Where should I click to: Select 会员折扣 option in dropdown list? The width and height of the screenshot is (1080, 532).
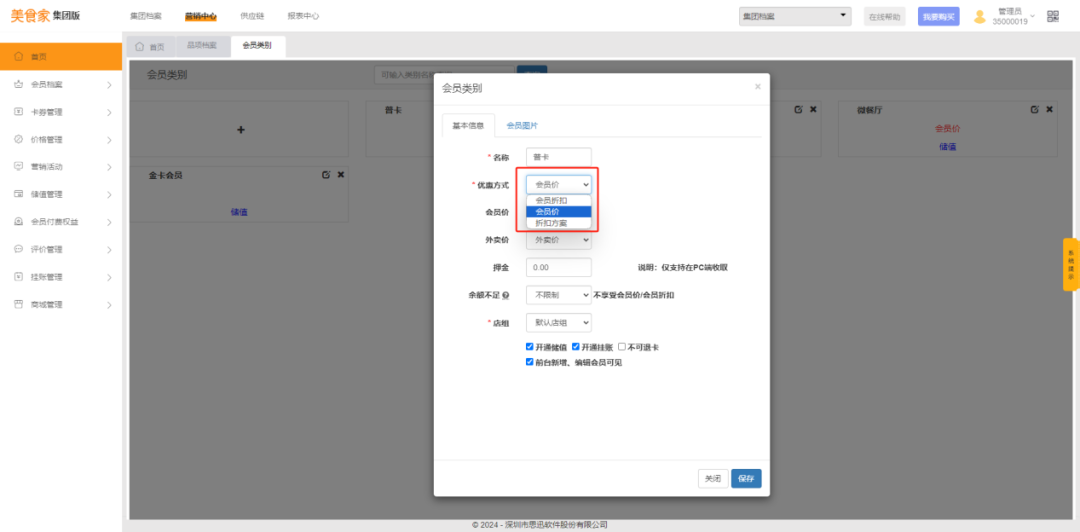coord(559,201)
